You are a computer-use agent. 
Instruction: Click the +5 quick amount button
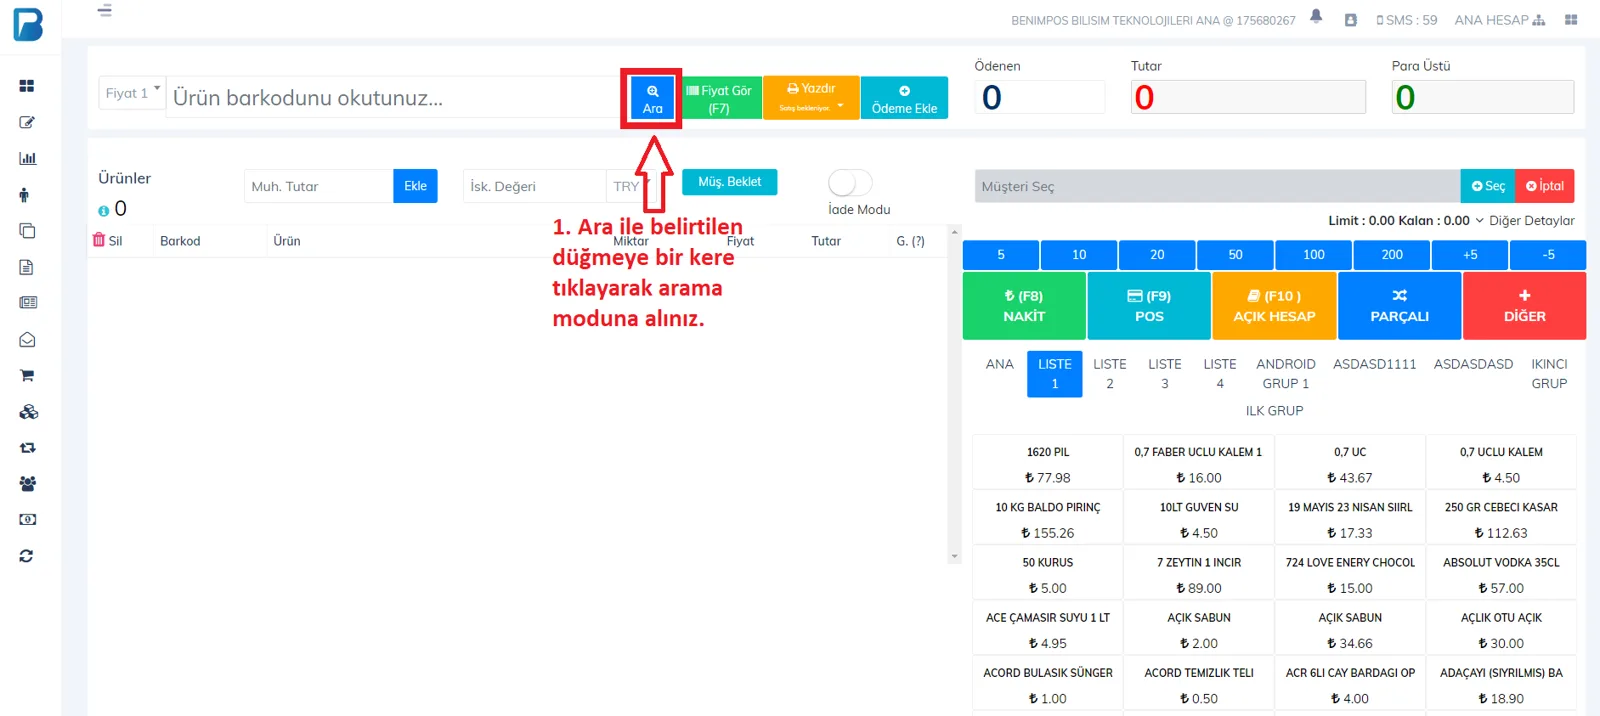tap(1470, 255)
